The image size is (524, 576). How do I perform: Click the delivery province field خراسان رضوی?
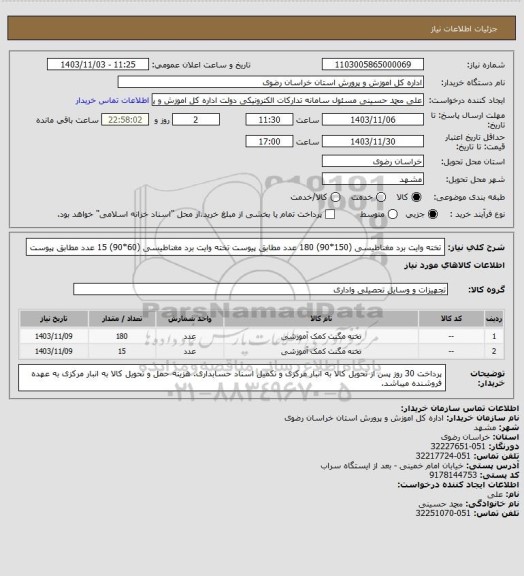(373, 161)
